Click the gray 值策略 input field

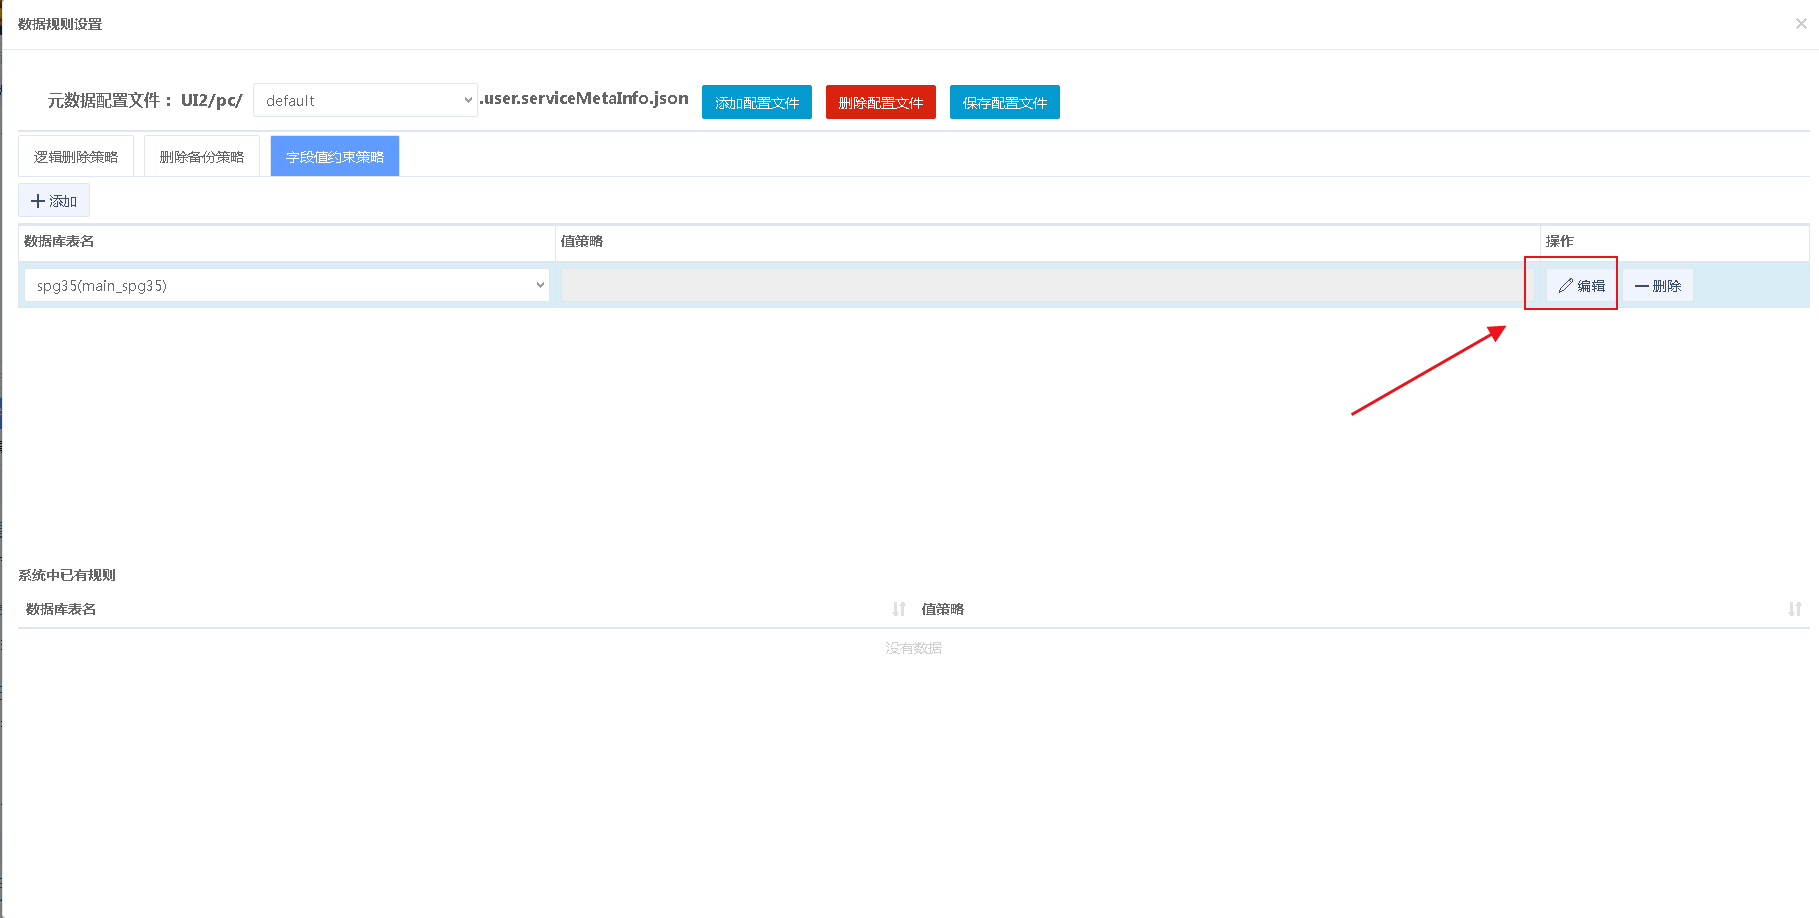(1046, 286)
